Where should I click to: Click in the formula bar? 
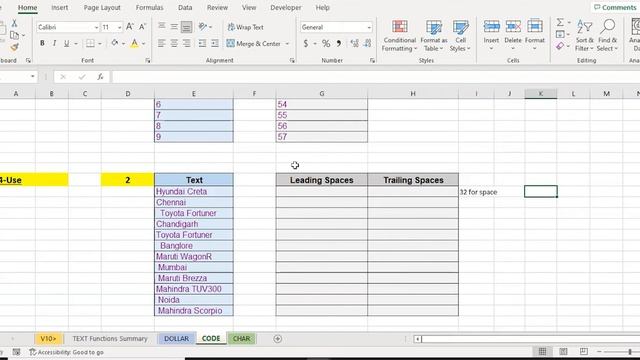click(375, 77)
